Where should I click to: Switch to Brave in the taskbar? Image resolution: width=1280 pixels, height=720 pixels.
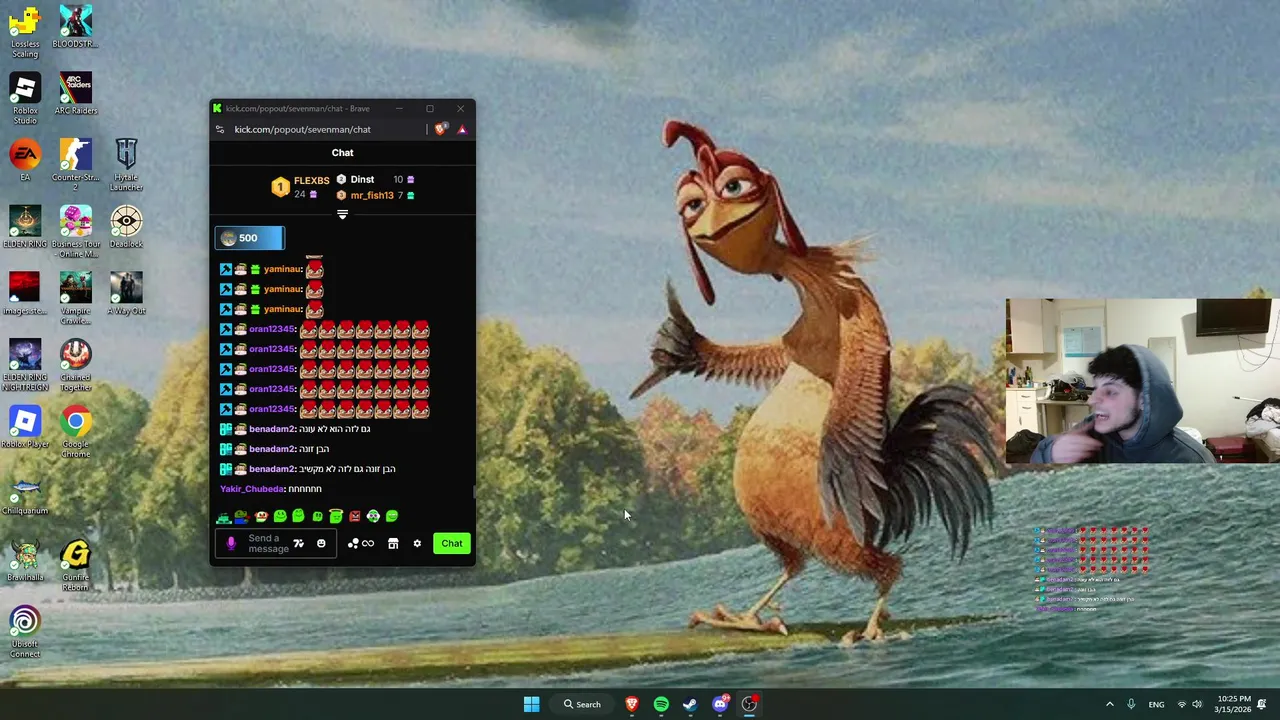(632, 704)
